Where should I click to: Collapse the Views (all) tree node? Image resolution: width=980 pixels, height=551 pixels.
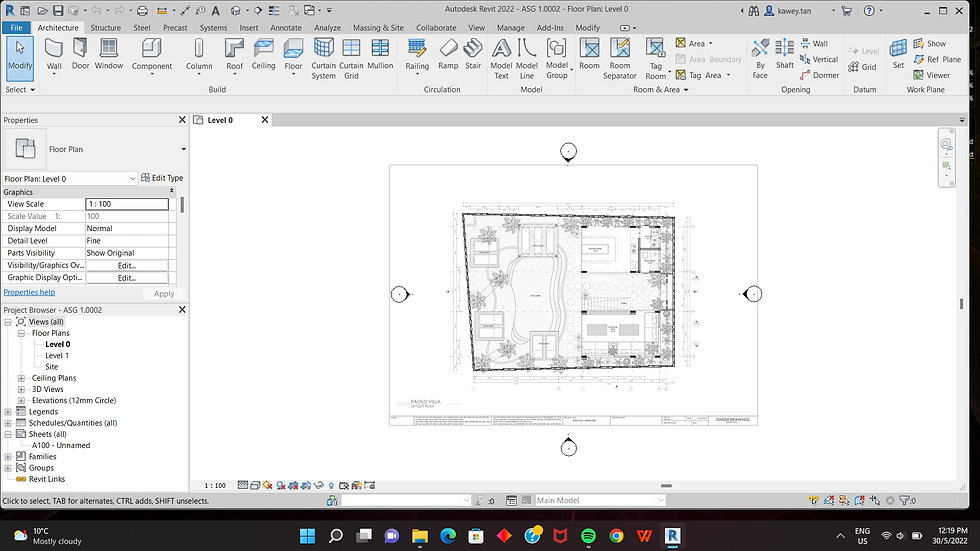coord(8,322)
